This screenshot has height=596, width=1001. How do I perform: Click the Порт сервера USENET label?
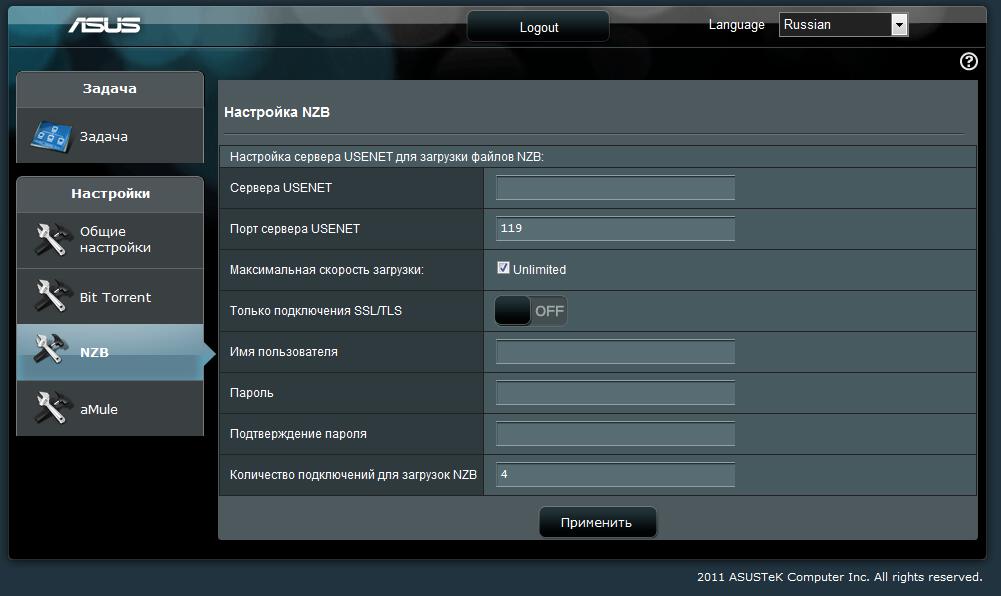[295, 228]
